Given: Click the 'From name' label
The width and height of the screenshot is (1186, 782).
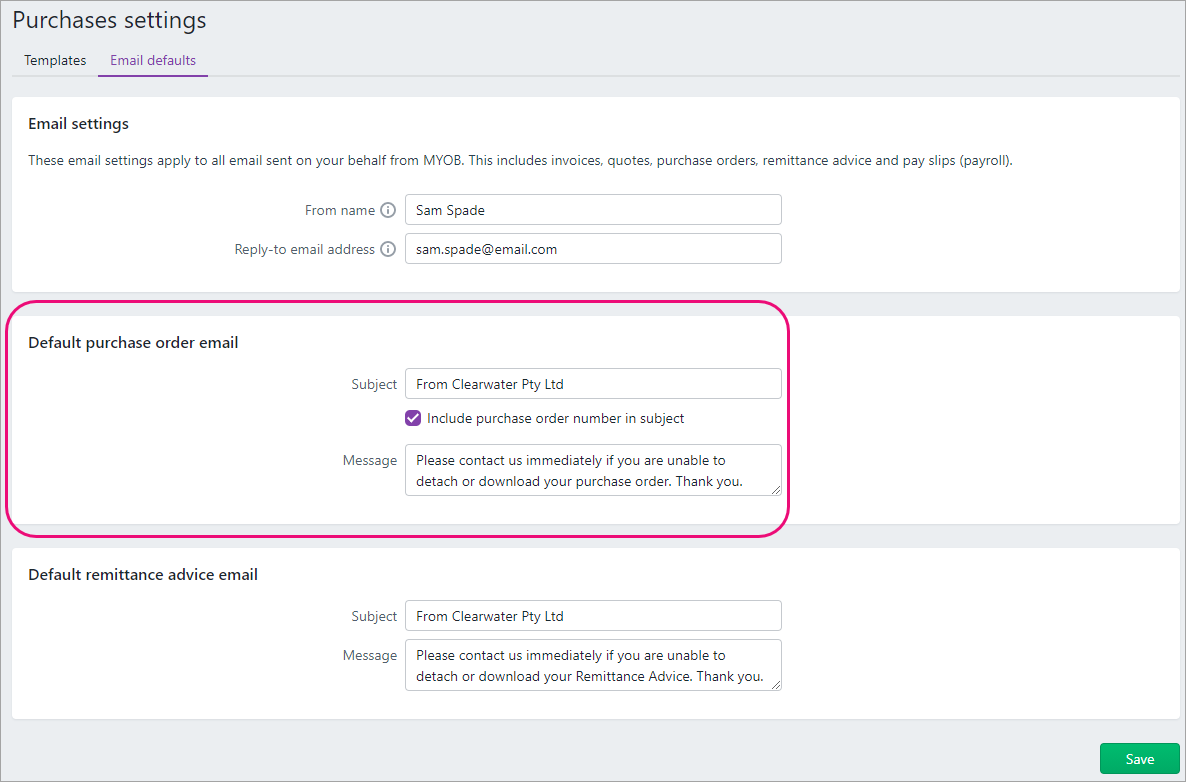Looking at the screenshot, I should coord(340,210).
